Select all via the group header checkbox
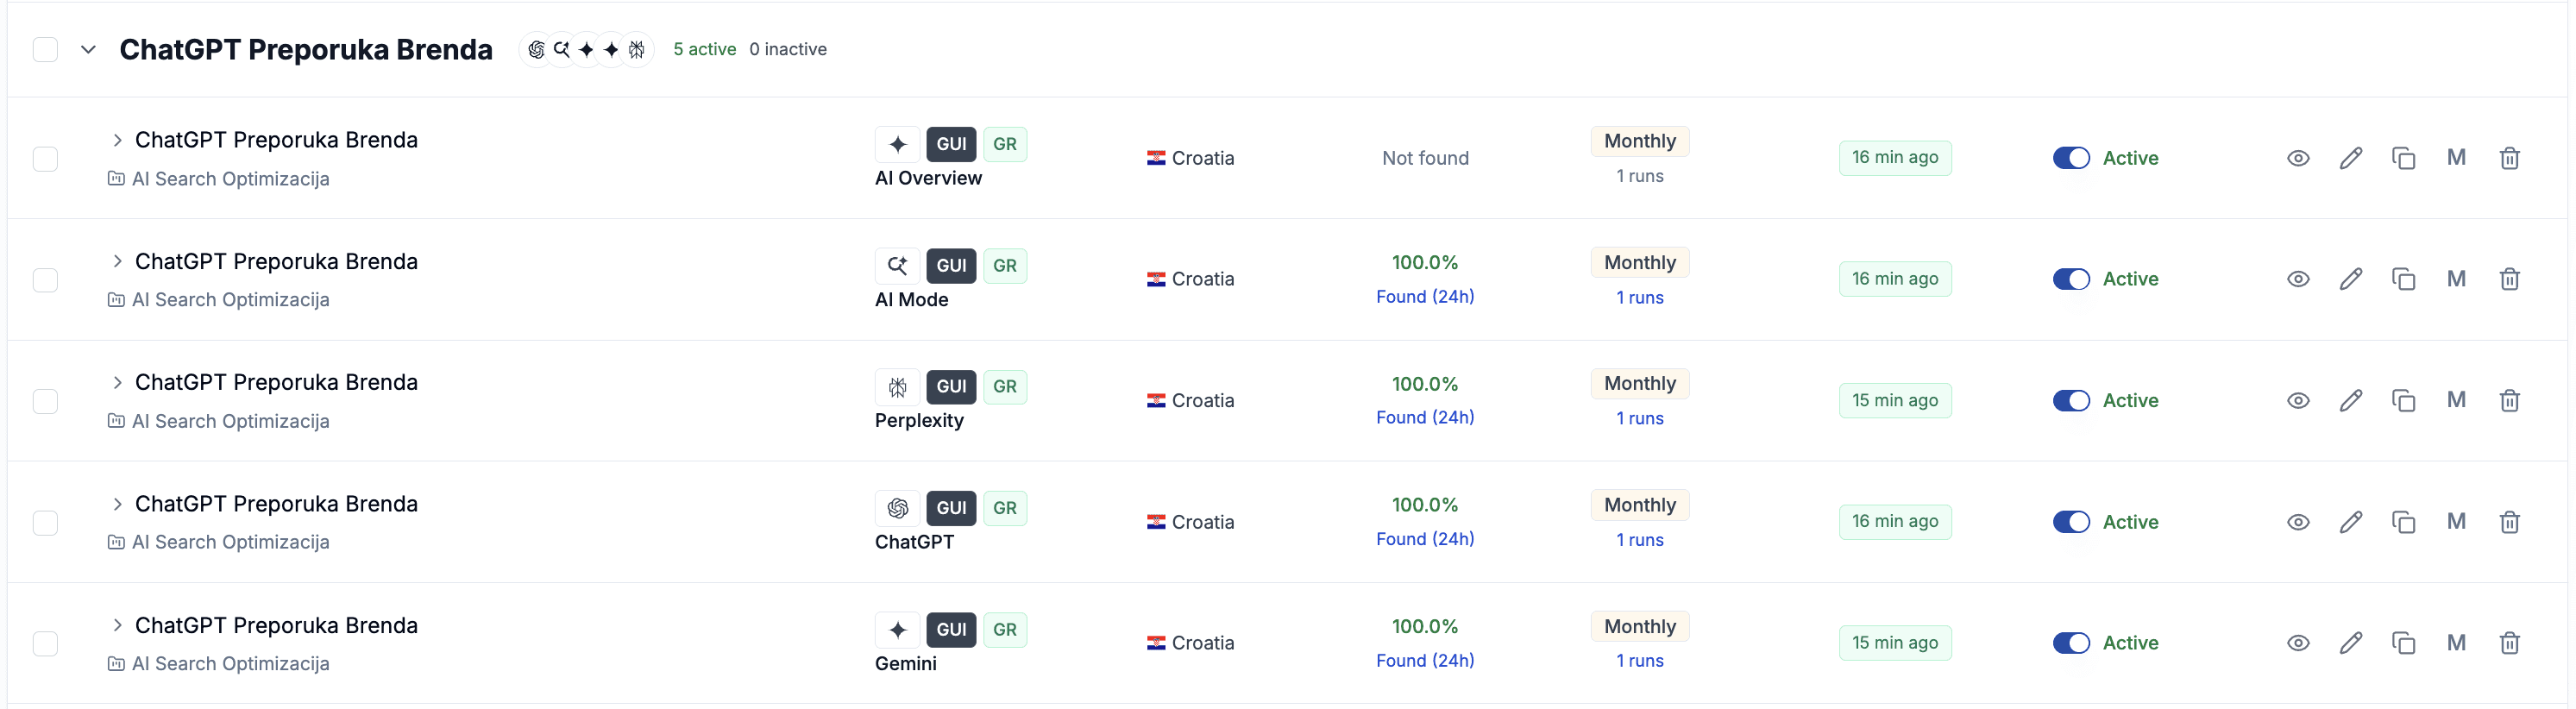Screen dimensions: 2576x709 tap(45, 49)
